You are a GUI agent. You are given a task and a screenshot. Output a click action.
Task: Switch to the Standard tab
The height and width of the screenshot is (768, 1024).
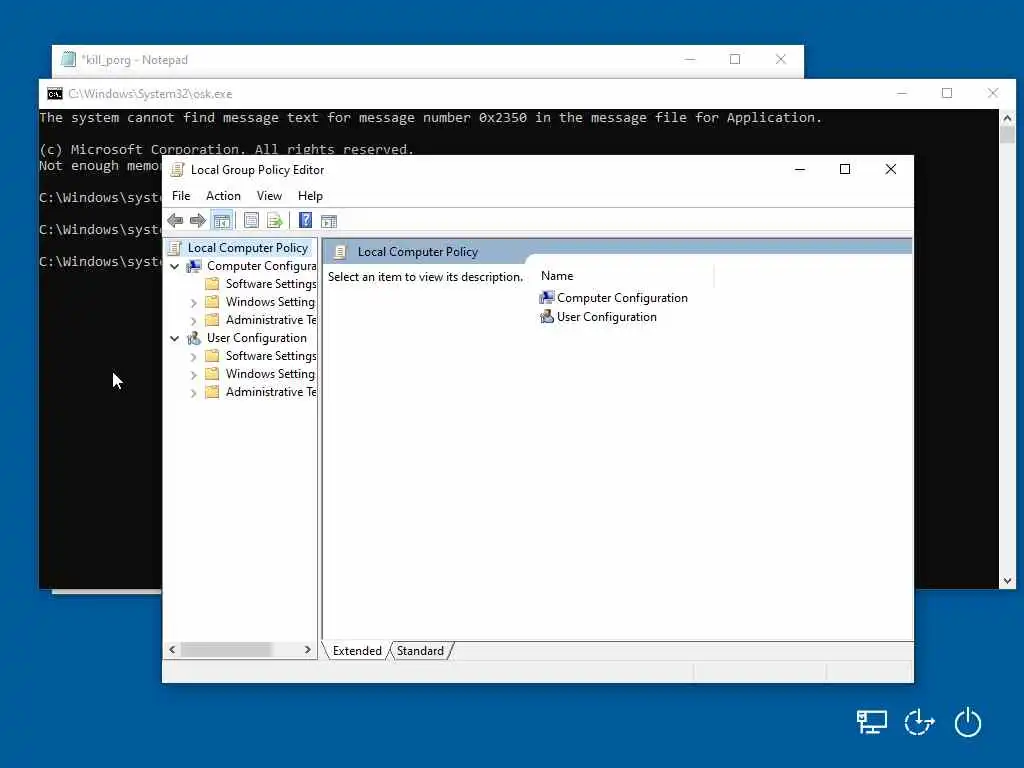tap(420, 651)
